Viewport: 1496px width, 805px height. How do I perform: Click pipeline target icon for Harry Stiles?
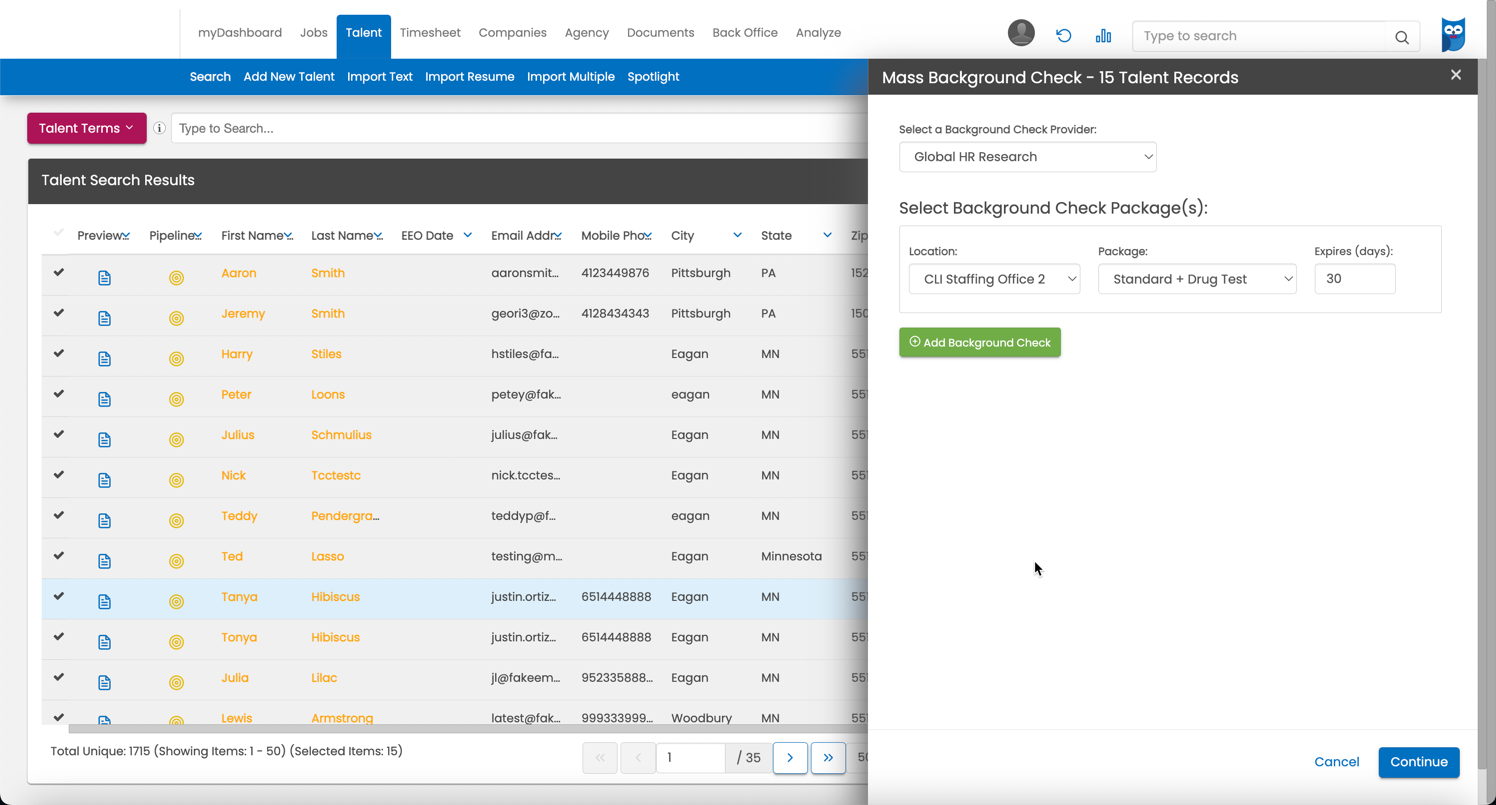point(176,359)
